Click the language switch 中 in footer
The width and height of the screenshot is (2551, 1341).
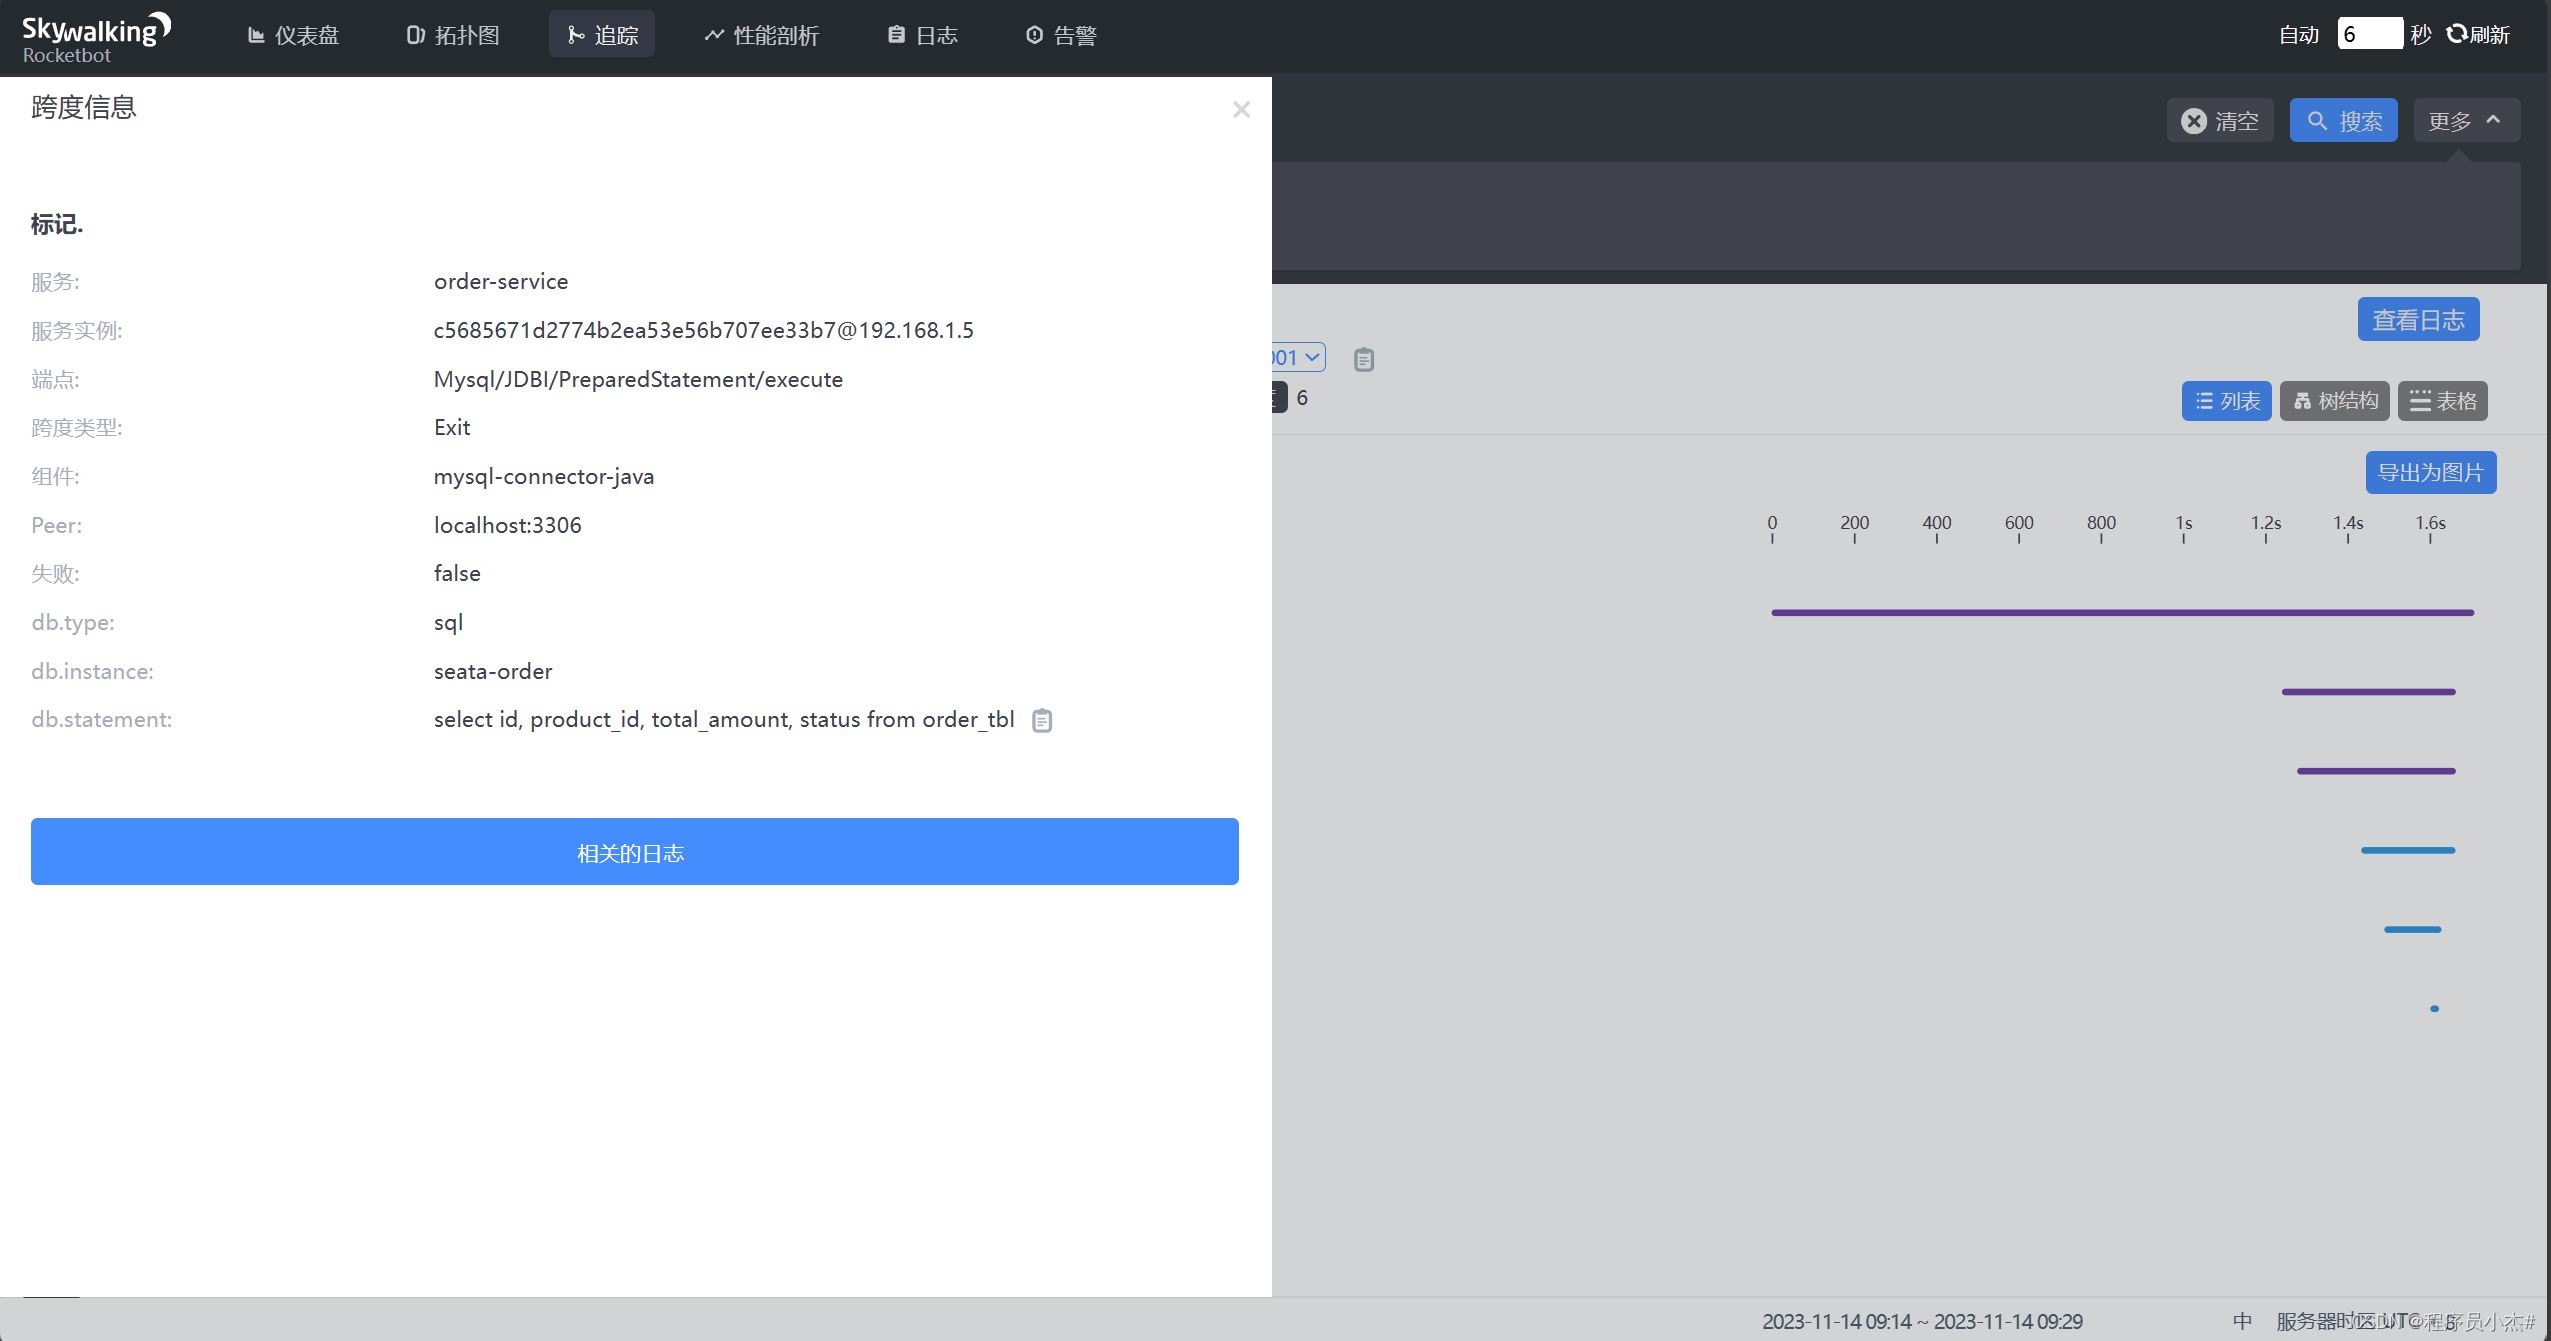coord(2242,1321)
